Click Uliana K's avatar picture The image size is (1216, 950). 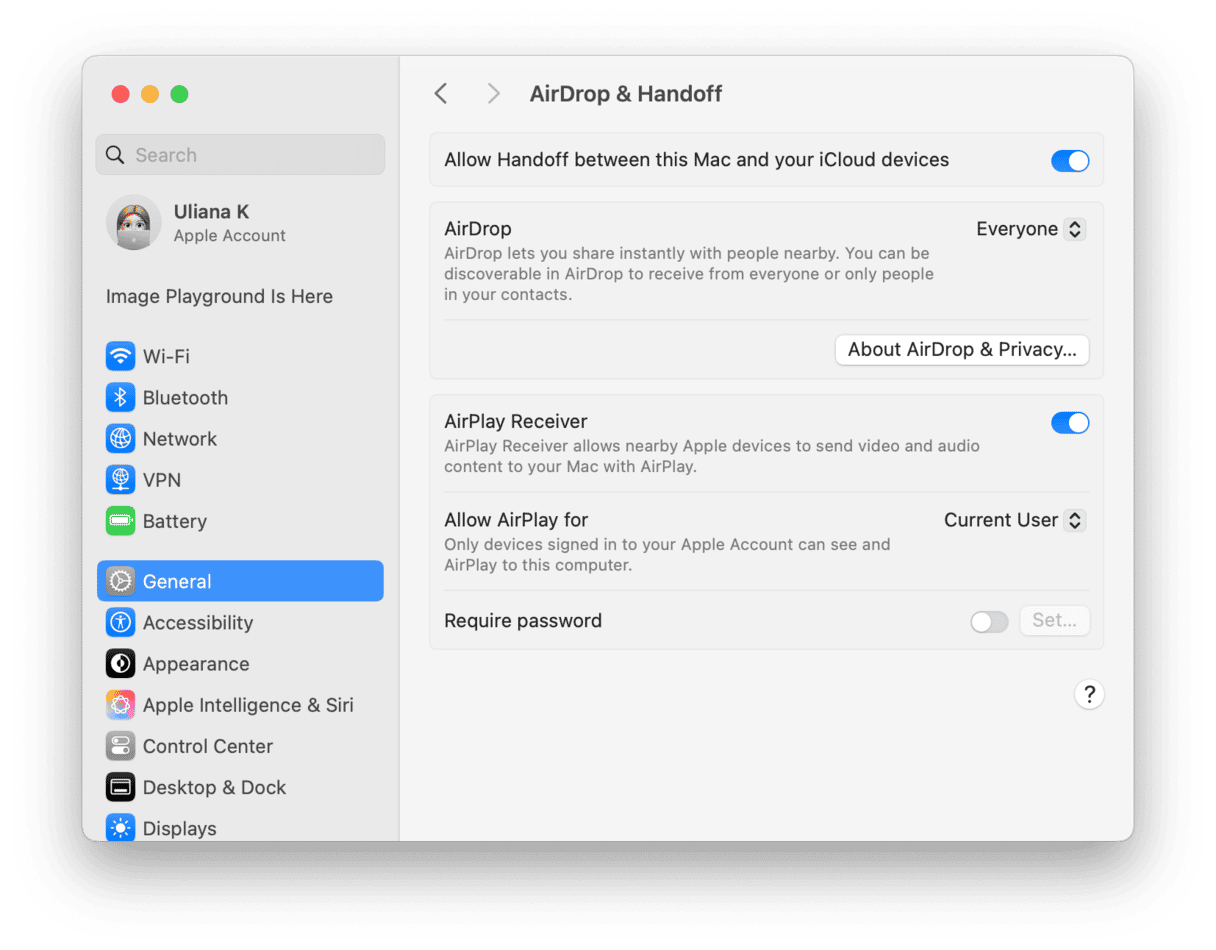tap(134, 222)
